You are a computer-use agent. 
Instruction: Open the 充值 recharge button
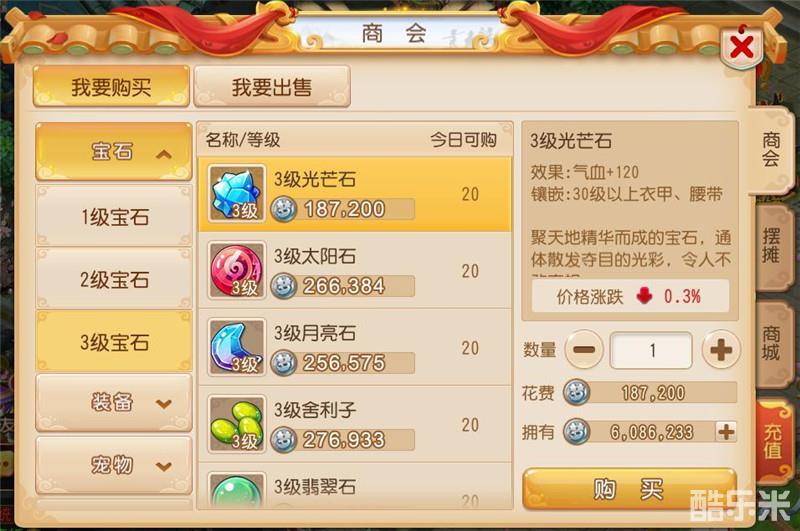[x=772, y=442]
